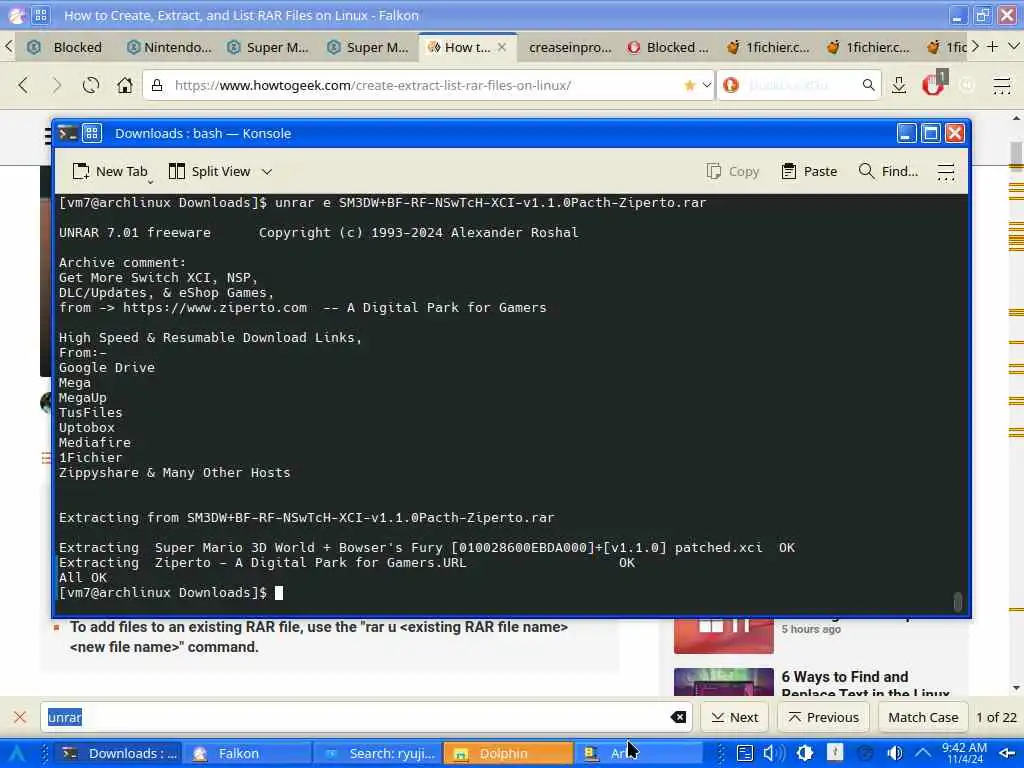
Task: Open the Konsole window menu terminal icon
Action: (x=68, y=133)
